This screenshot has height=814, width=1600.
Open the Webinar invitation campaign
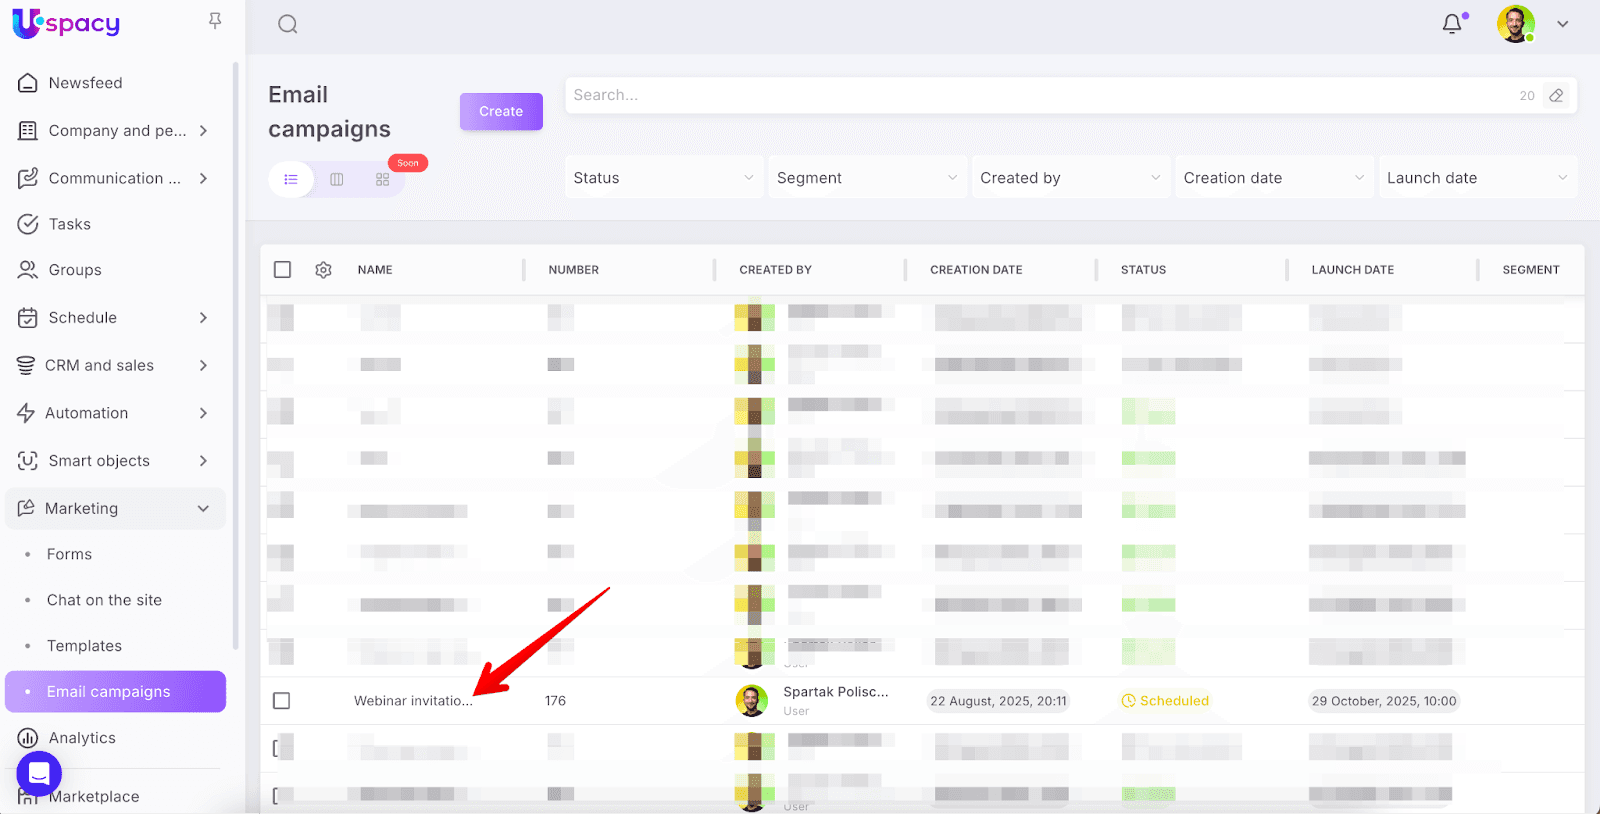(412, 701)
